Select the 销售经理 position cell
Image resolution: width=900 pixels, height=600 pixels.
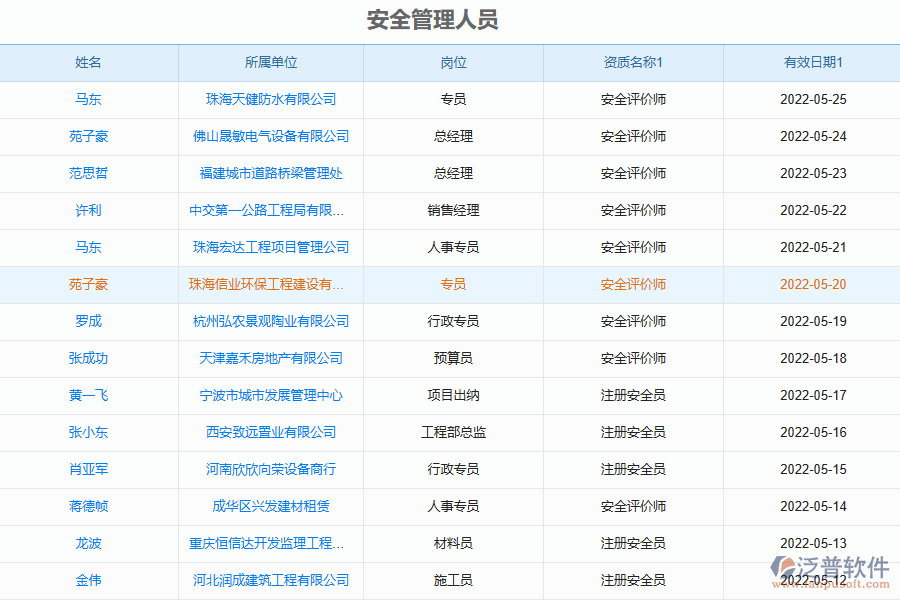[453, 211]
